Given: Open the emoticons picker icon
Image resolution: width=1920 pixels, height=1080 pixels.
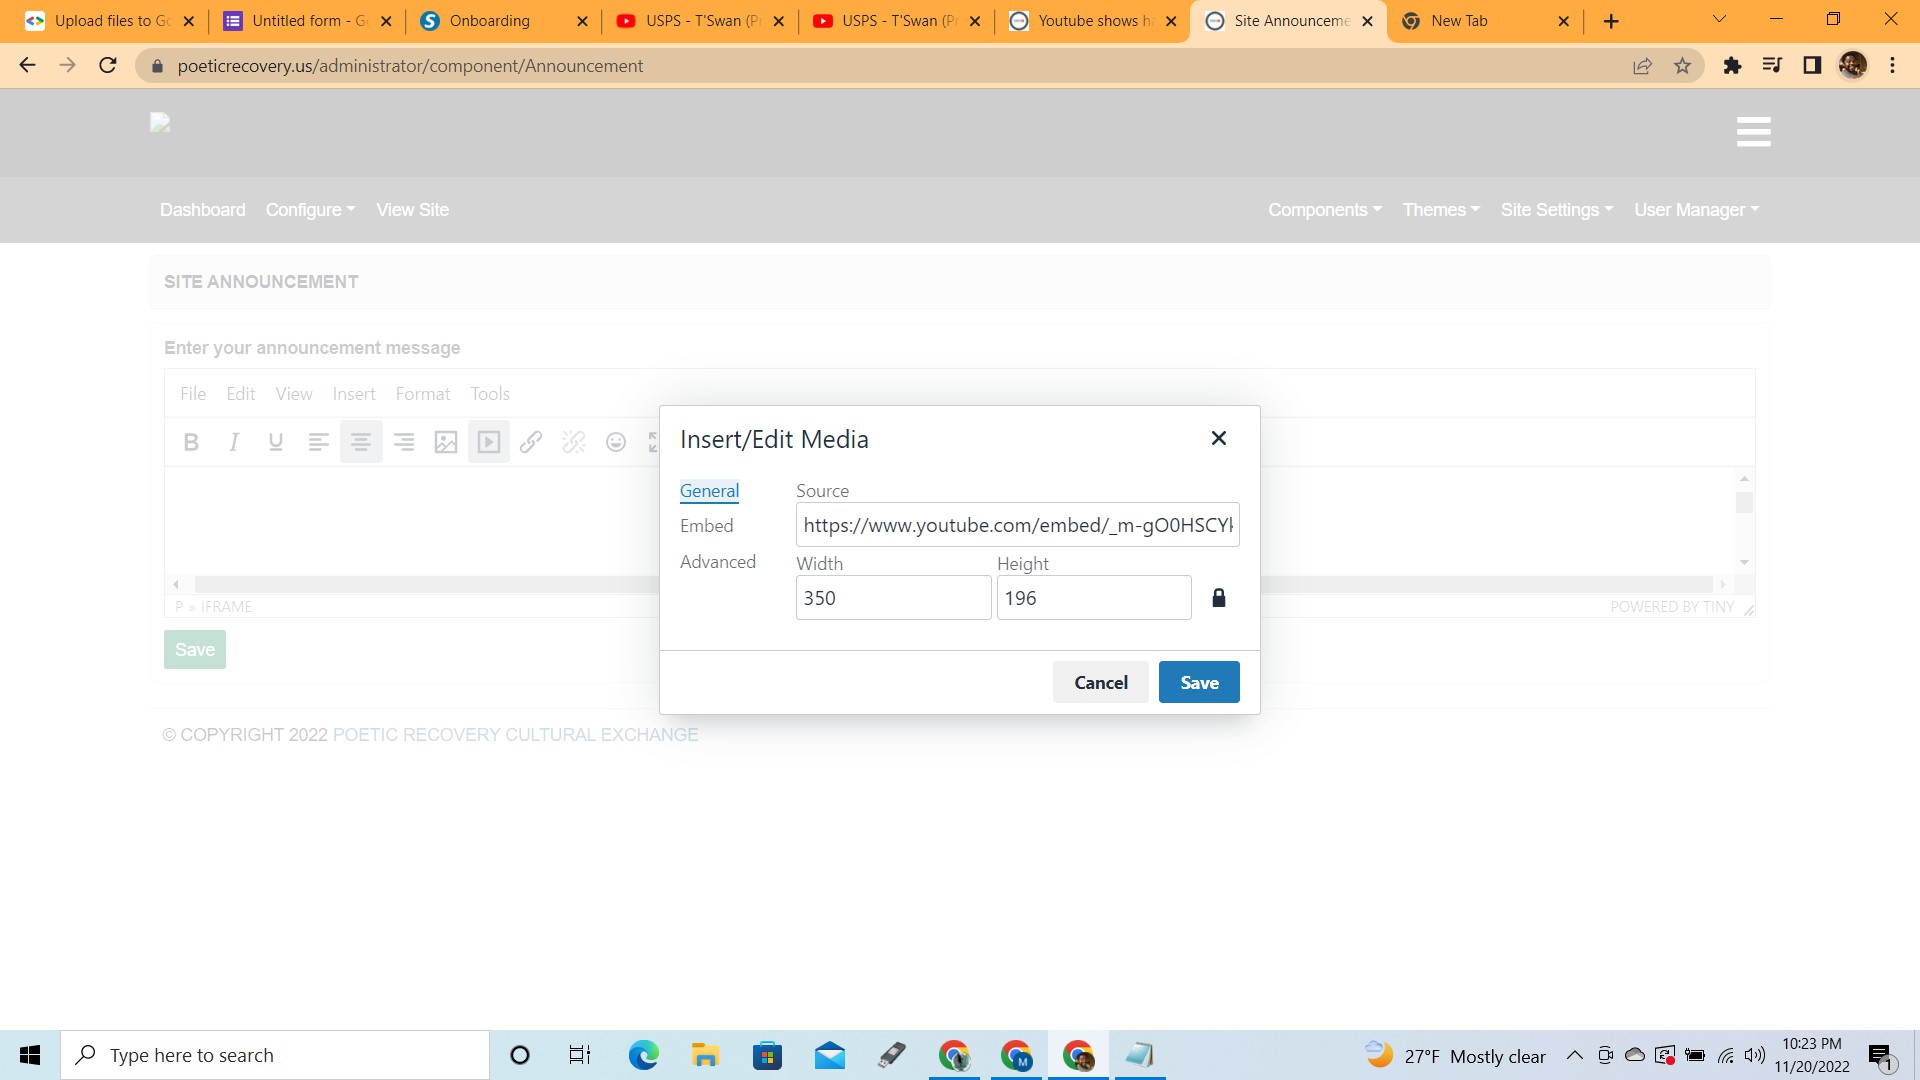Looking at the screenshot, I should 616,442.
